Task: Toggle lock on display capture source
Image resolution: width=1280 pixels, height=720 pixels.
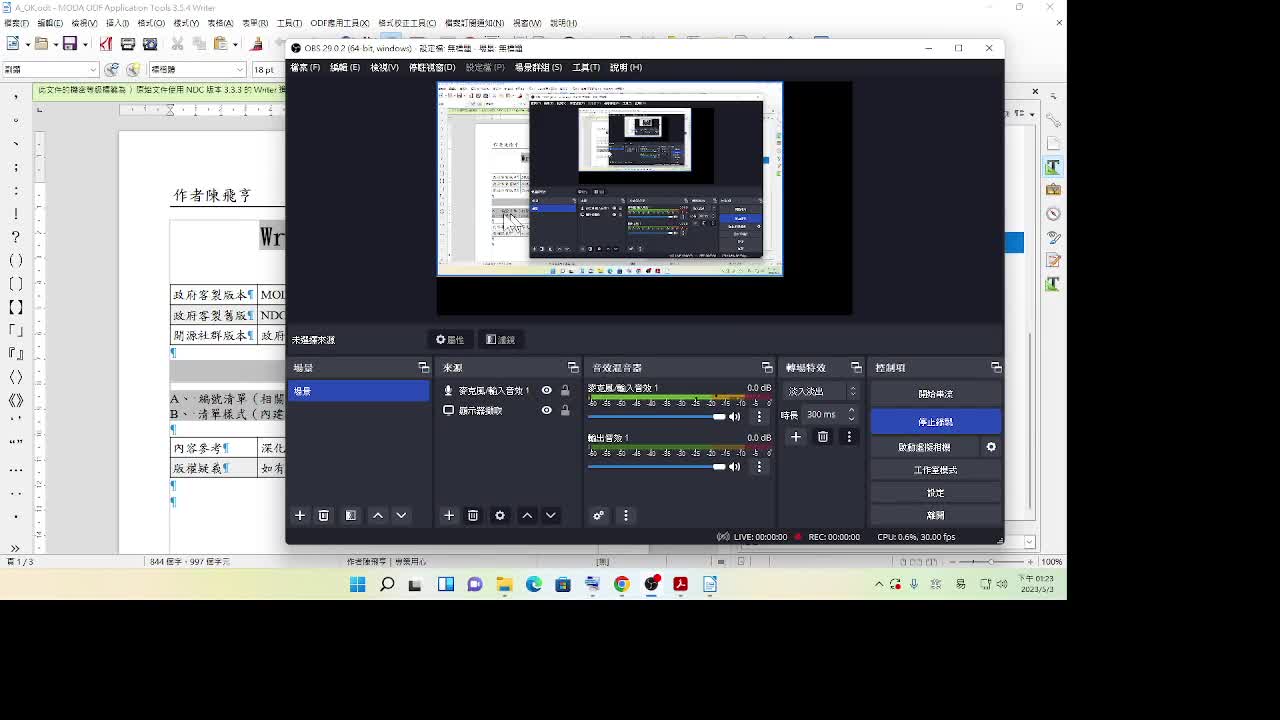Action: (x=565, y=410)
